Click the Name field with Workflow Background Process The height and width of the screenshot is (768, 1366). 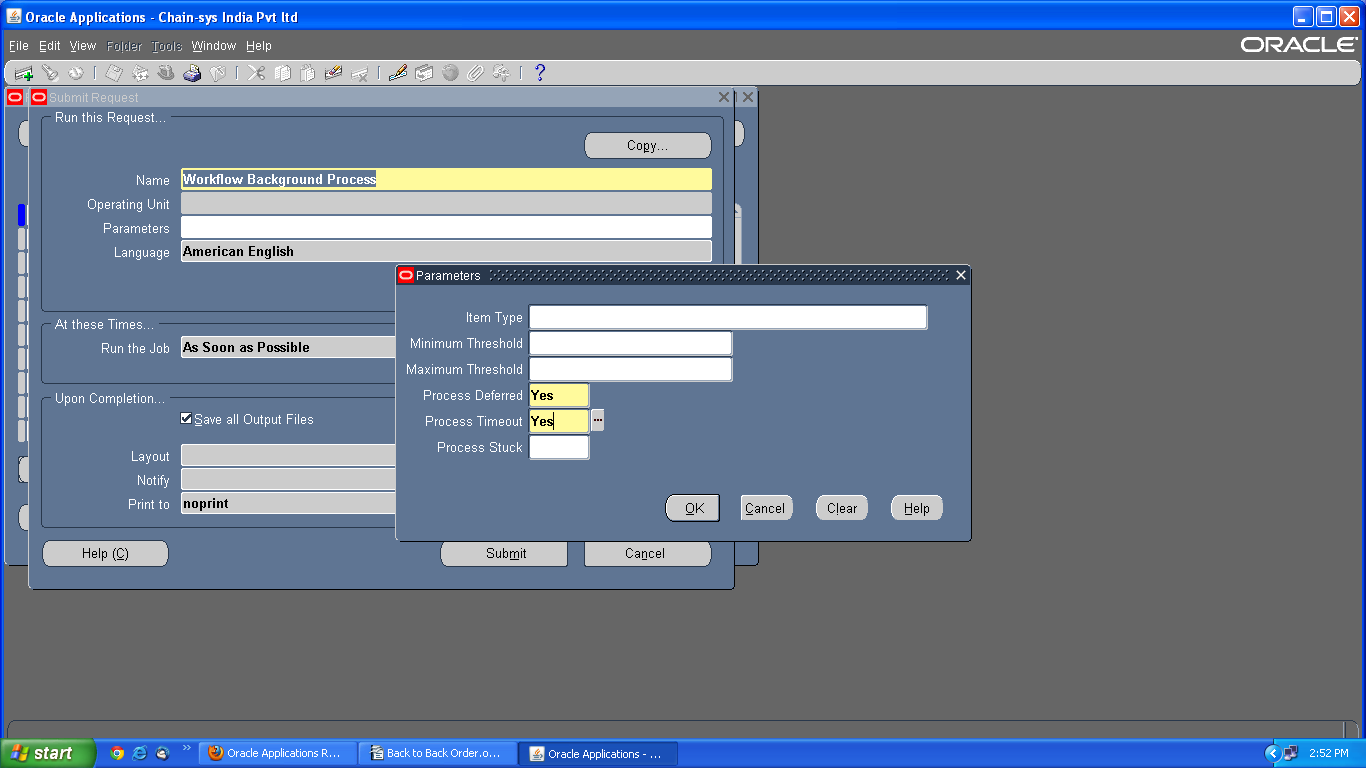[x=446, y=179]
